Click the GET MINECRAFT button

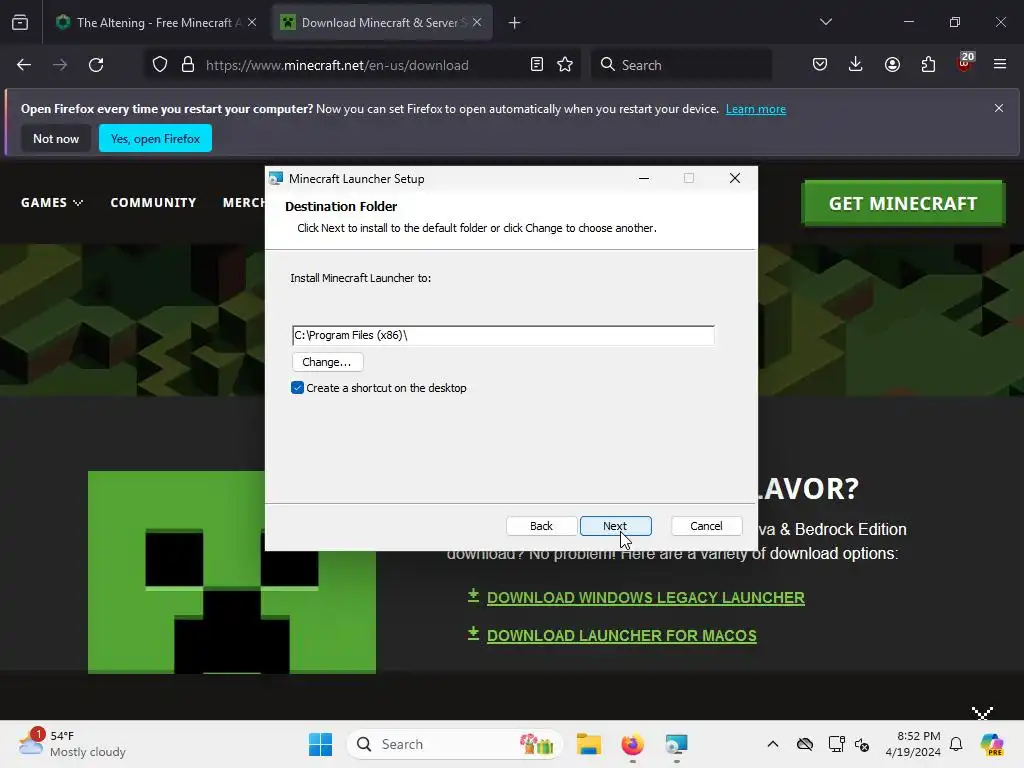tap(903, 203)
